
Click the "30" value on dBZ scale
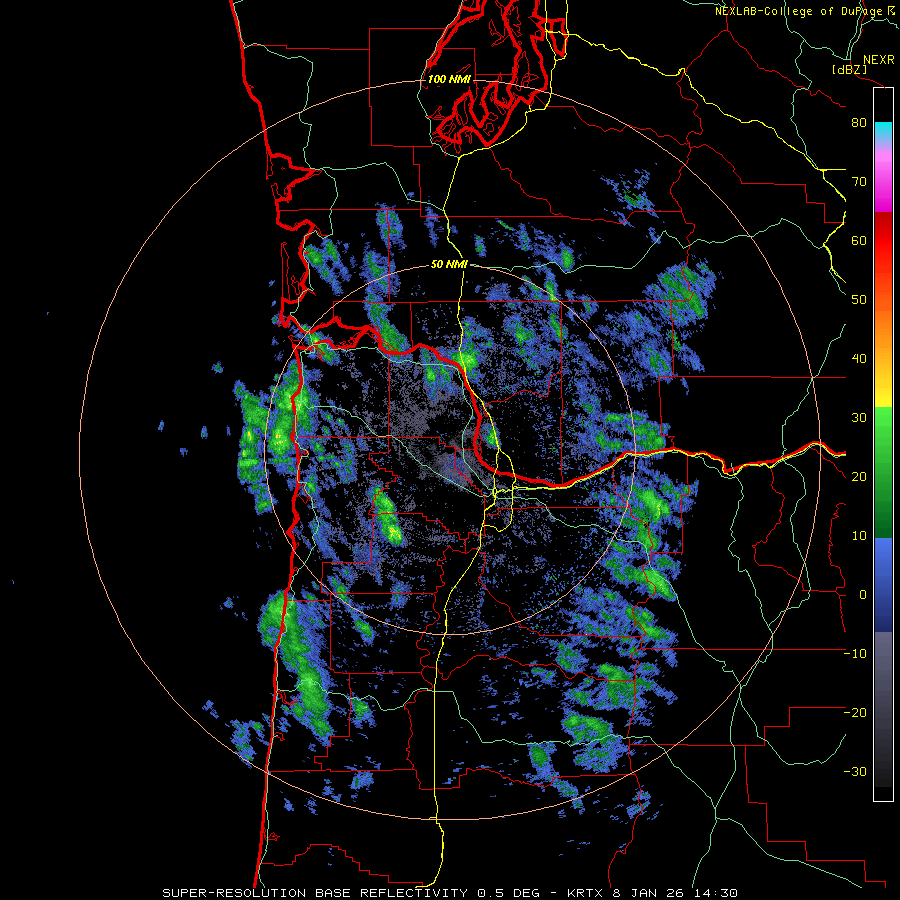tap(859, 417)
